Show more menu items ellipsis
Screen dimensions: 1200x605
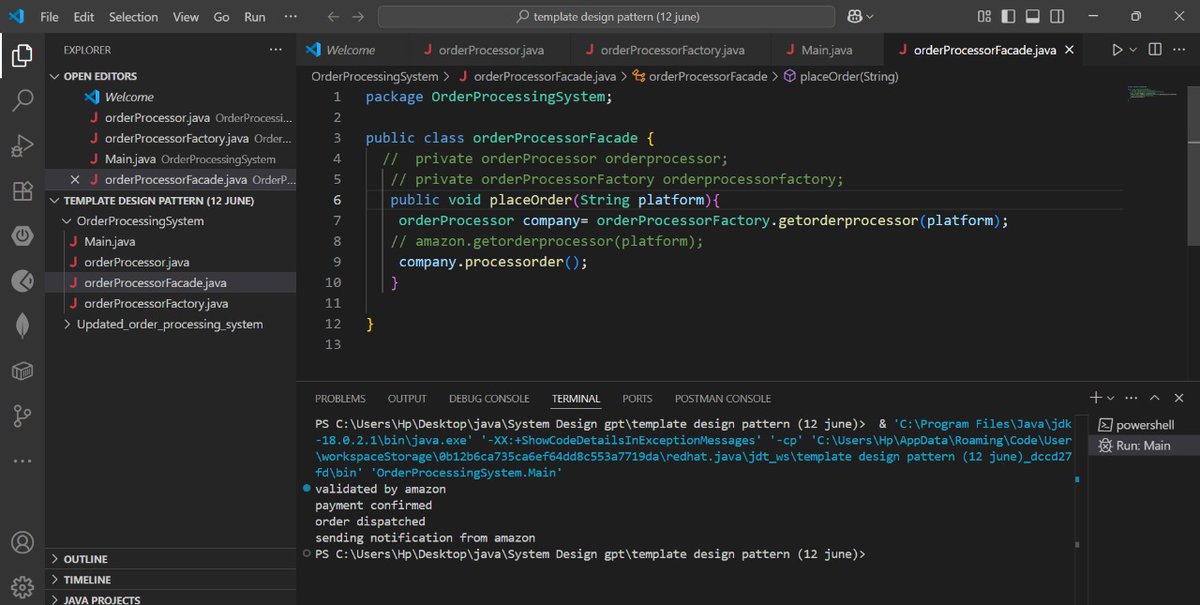[291, 17]
